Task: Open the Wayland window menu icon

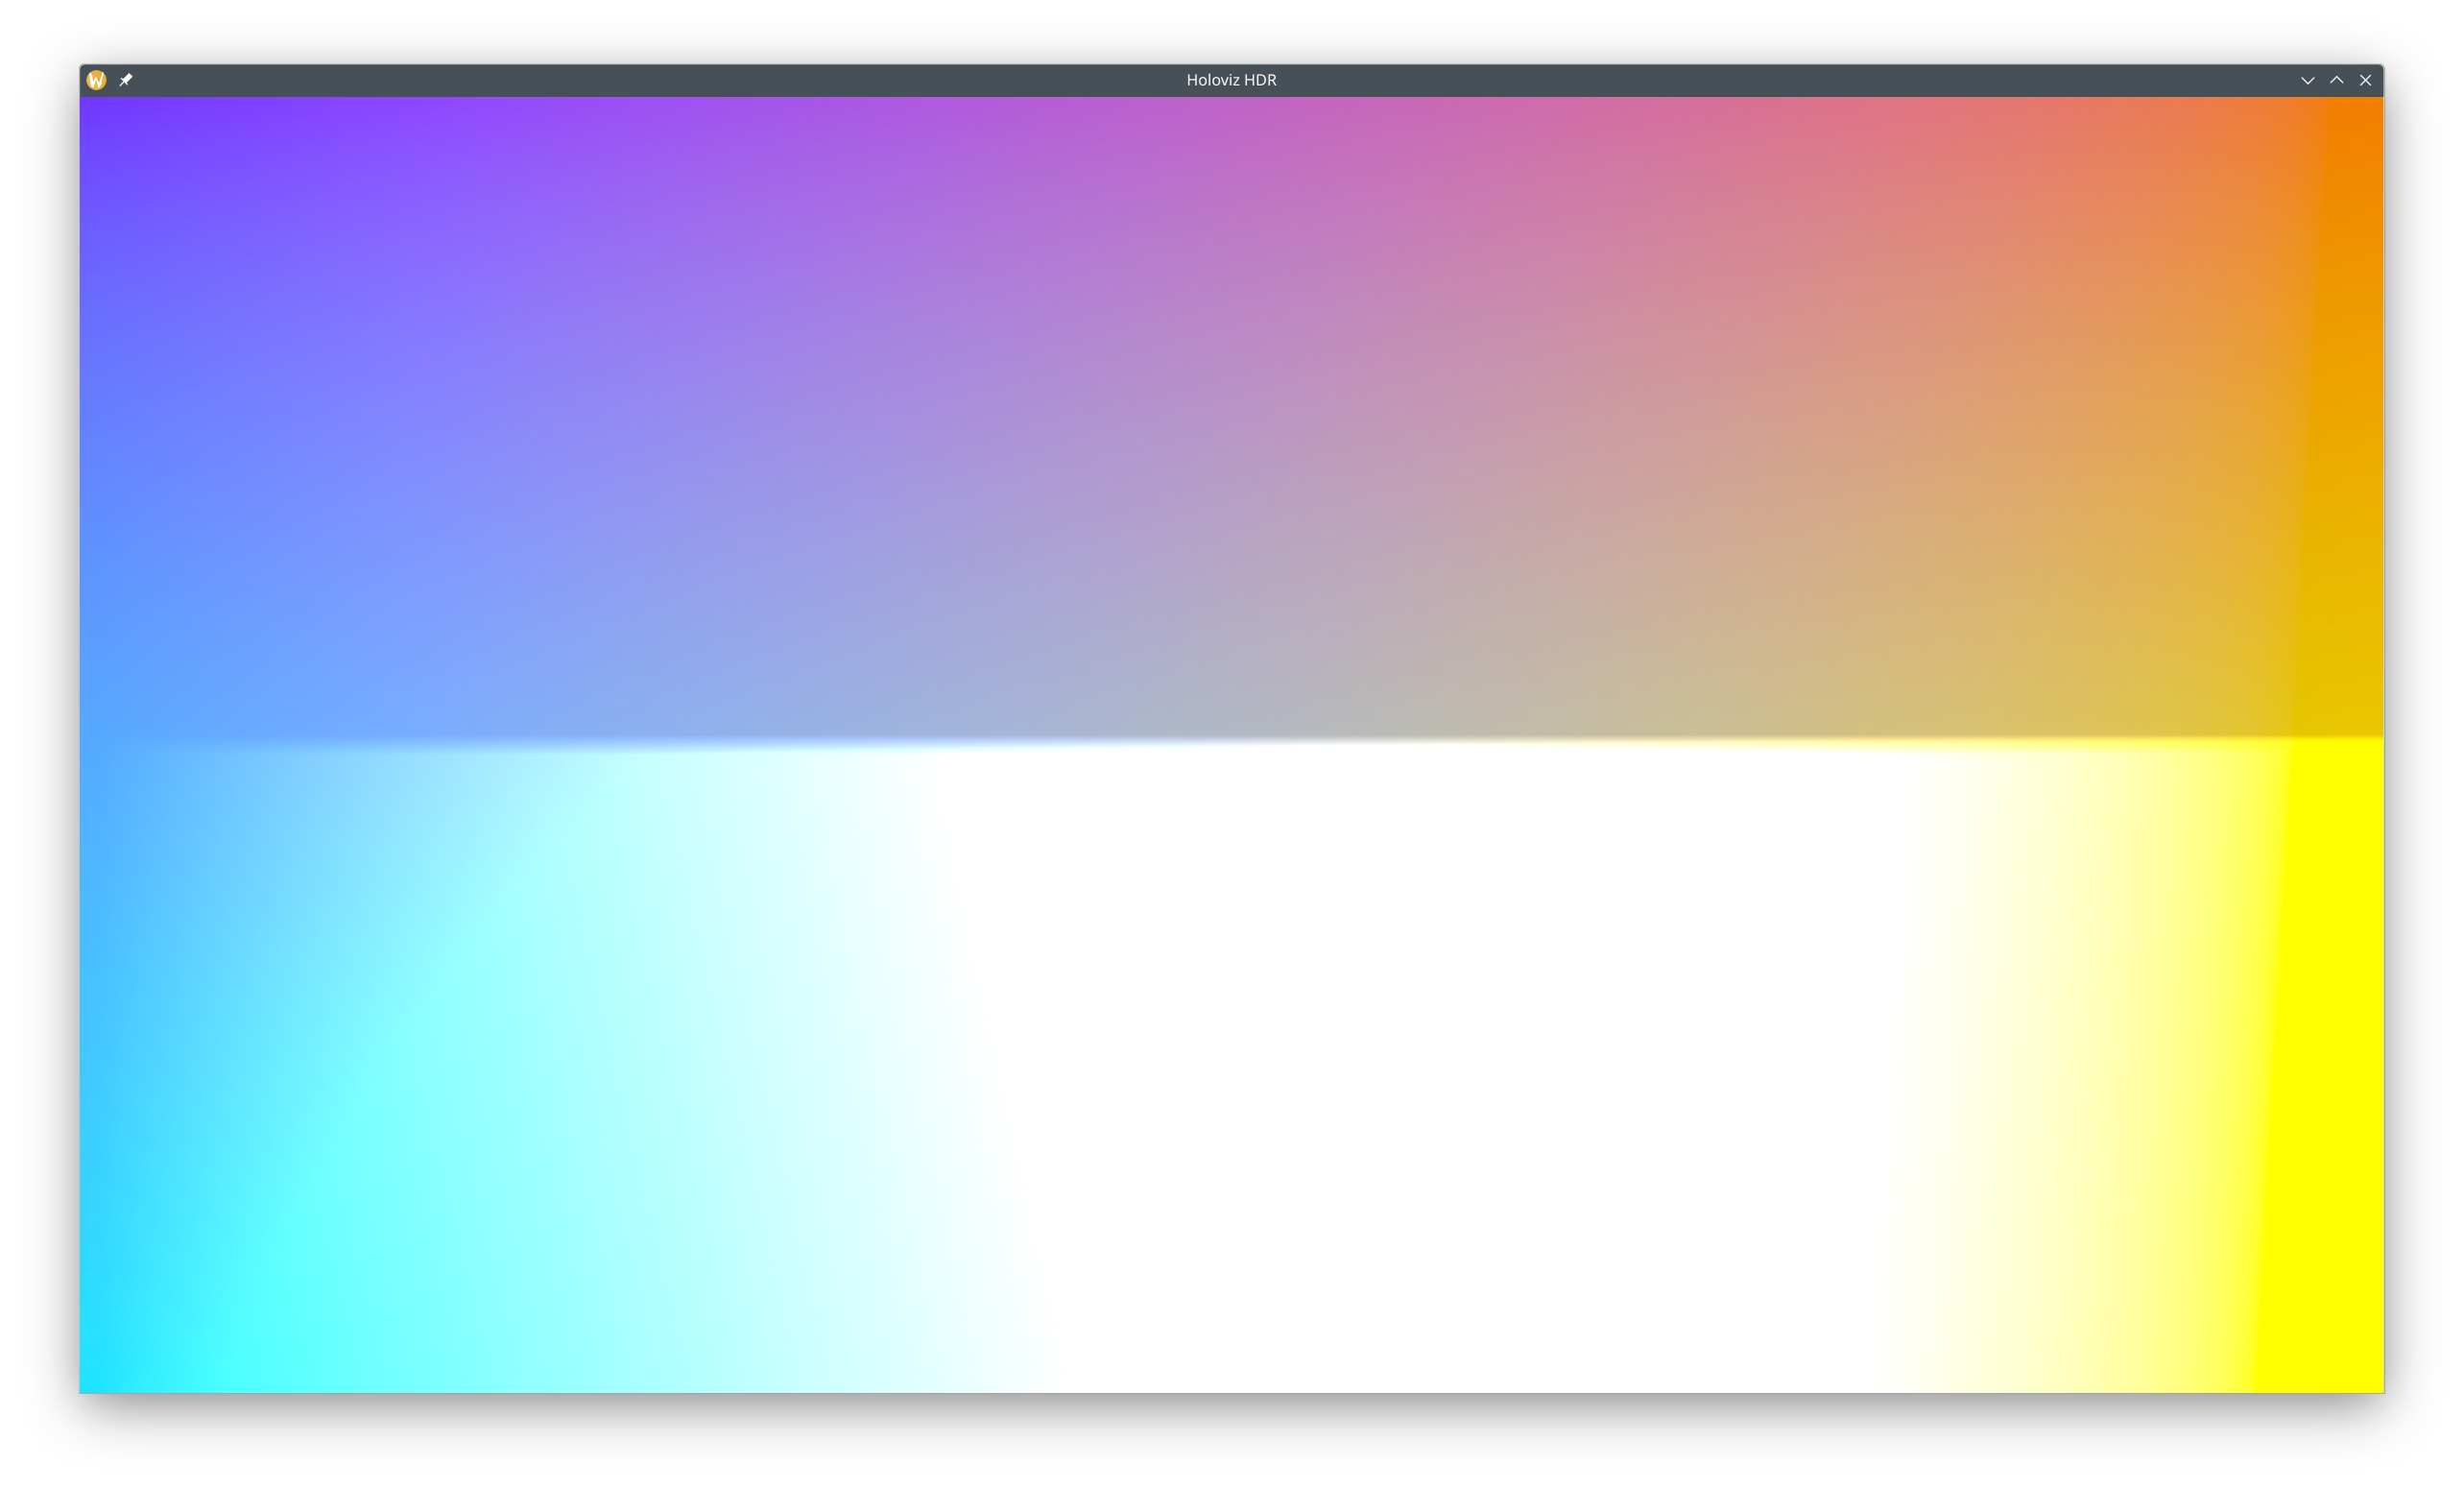Action: pyautogui.click(x=96, y=80)
